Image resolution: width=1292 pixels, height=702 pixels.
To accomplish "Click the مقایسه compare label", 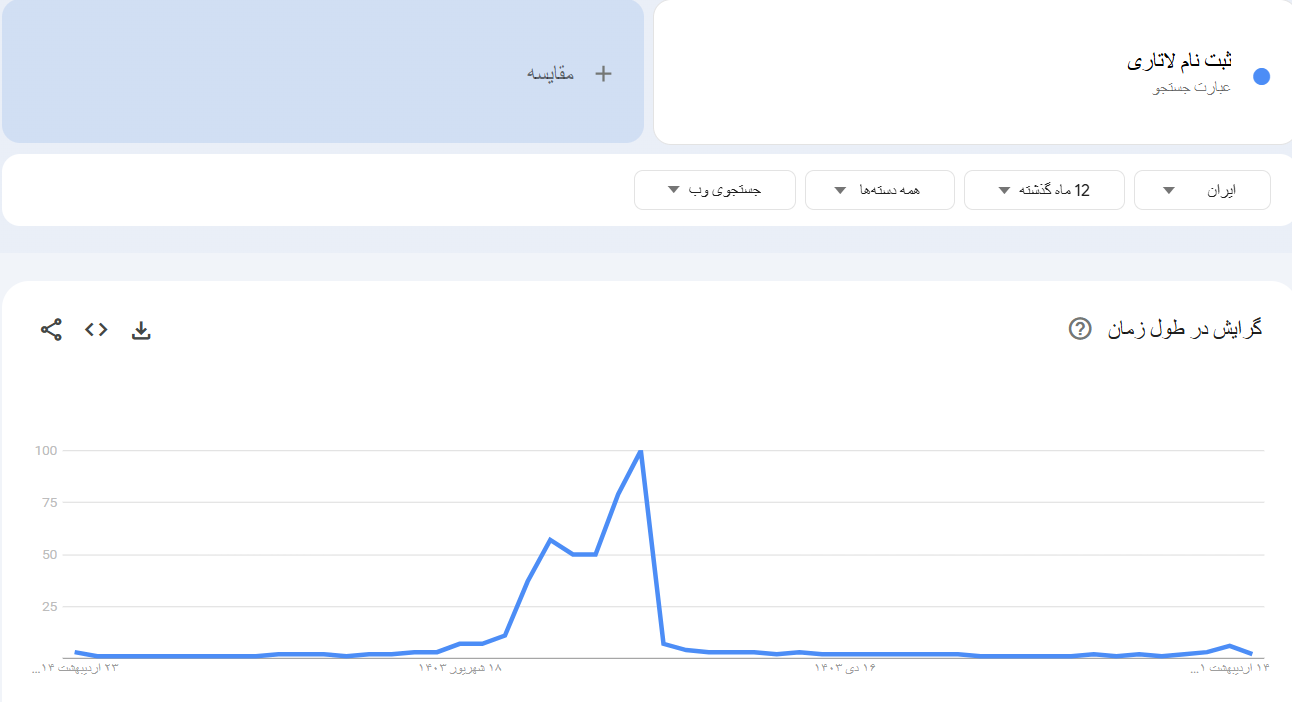I will (551, 73).
